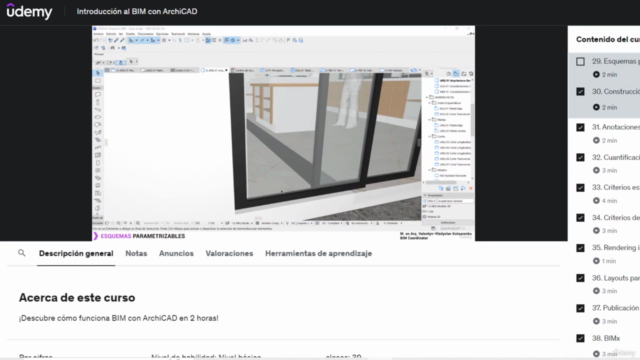
Task: Click the play icon under 29. Esquemas
Action: tap(596, 74)
